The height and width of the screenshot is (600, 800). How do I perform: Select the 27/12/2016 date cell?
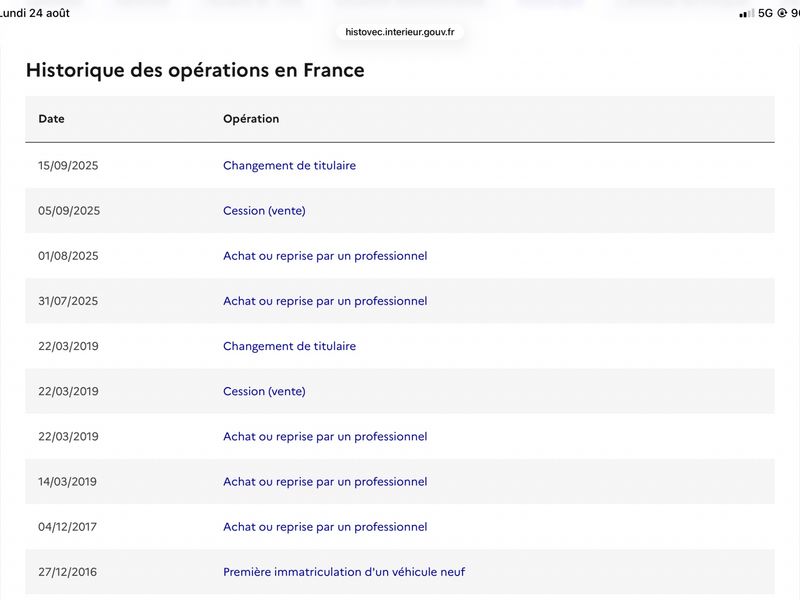tap(67, 572)
